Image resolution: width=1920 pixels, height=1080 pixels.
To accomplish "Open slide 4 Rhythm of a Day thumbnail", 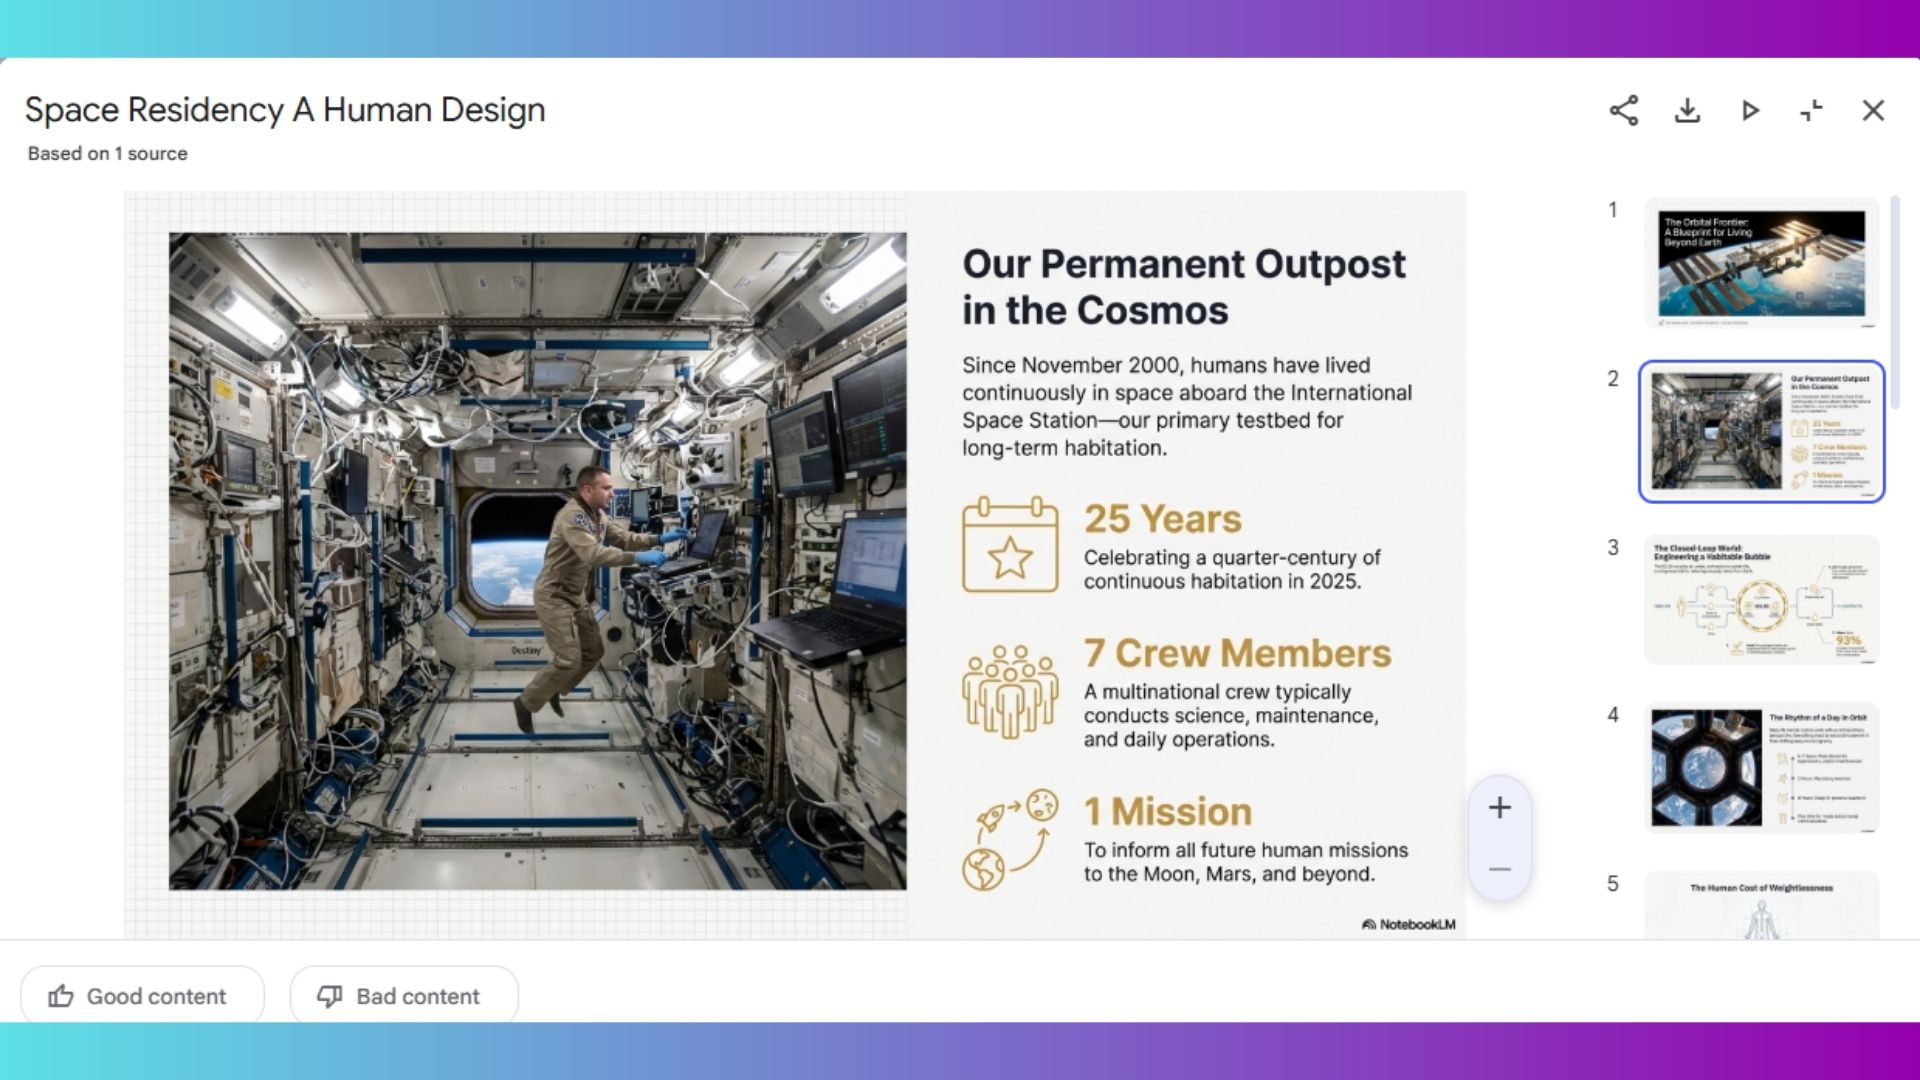I will point(1761,767).
